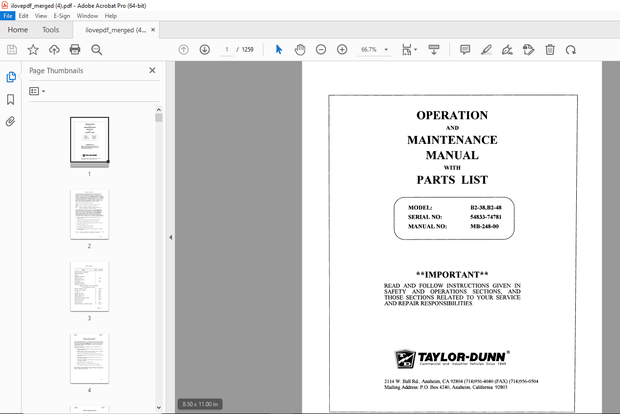620x414 pixels.
Task: Click the PARTS LIST title text
Action: [x=452, y=180]
